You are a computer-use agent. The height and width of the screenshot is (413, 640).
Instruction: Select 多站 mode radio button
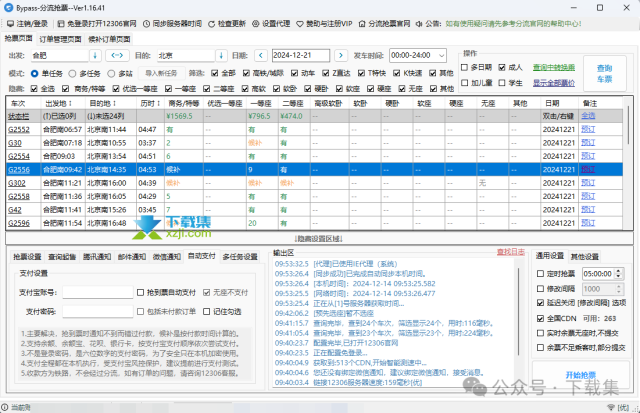(x=111, y=73)
